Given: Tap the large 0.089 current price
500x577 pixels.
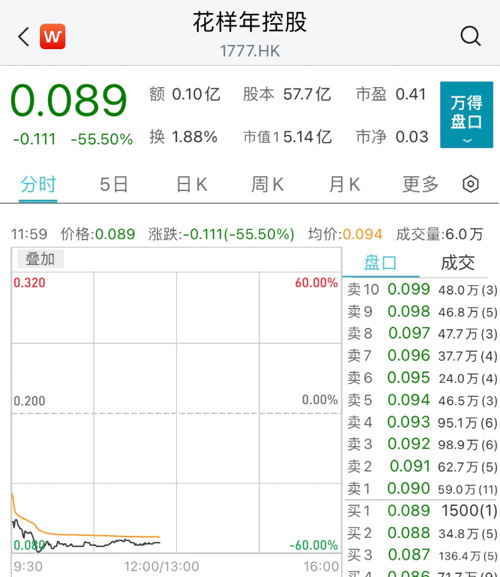Looking at the screenshot, I should point(69,100).
